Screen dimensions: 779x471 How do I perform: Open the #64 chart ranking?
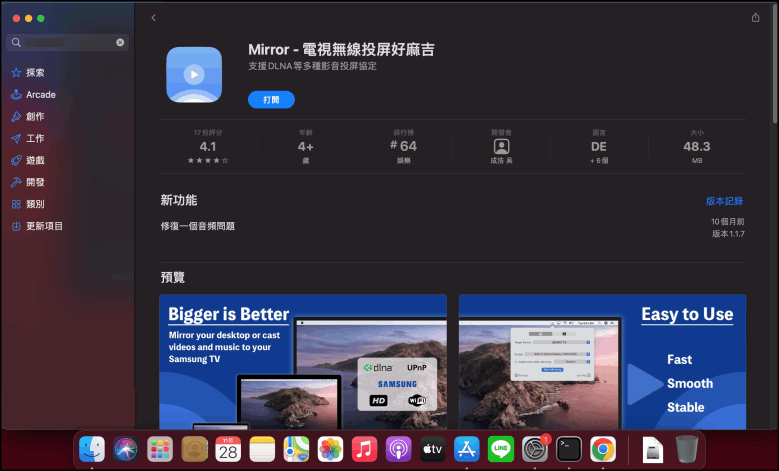pos(403,147)
